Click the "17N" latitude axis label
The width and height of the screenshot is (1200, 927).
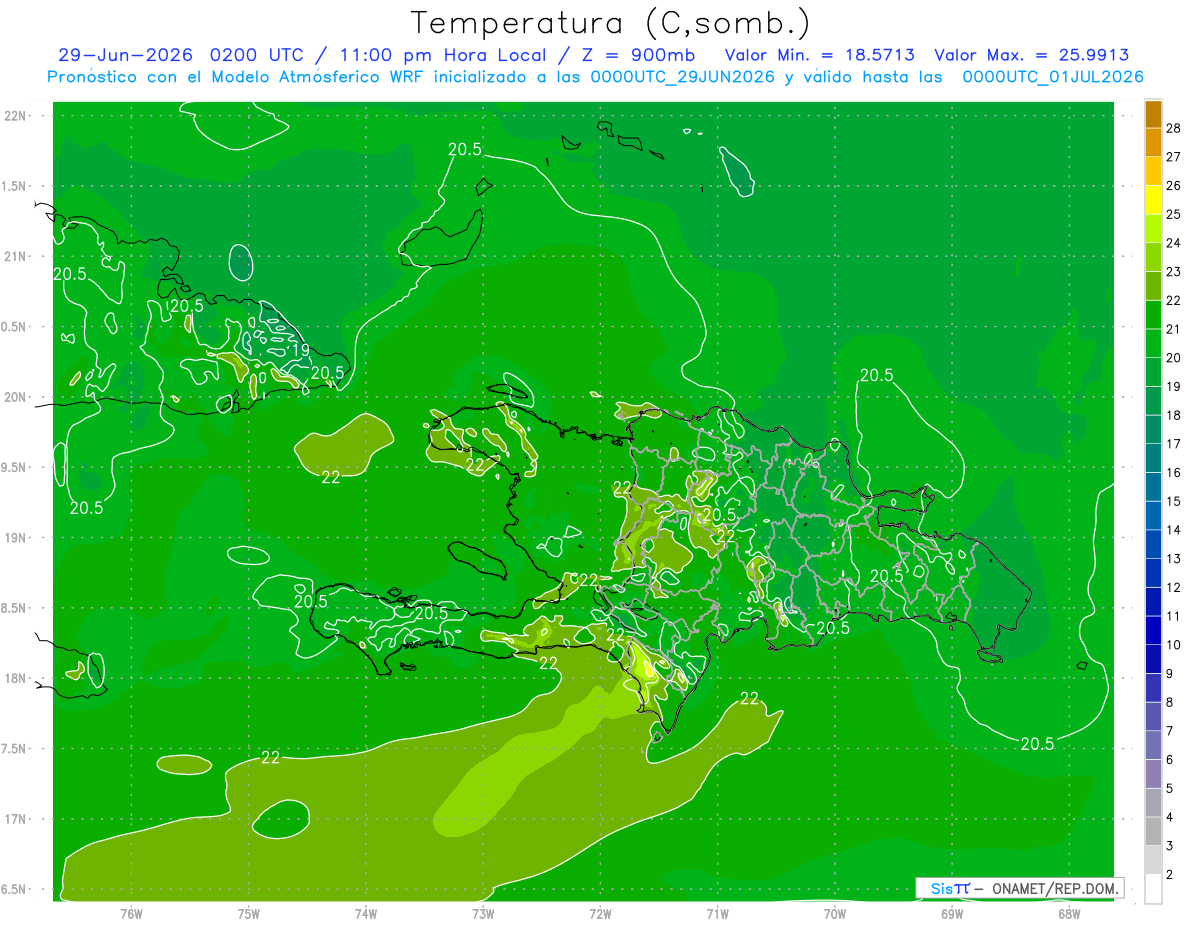[16, 819]
